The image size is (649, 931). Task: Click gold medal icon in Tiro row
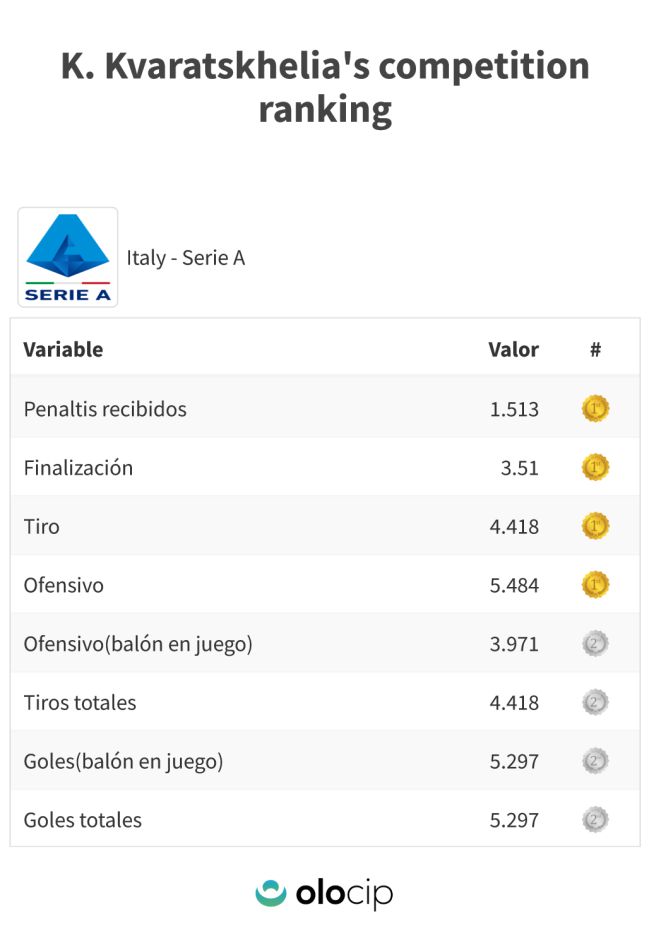(596, 526)
